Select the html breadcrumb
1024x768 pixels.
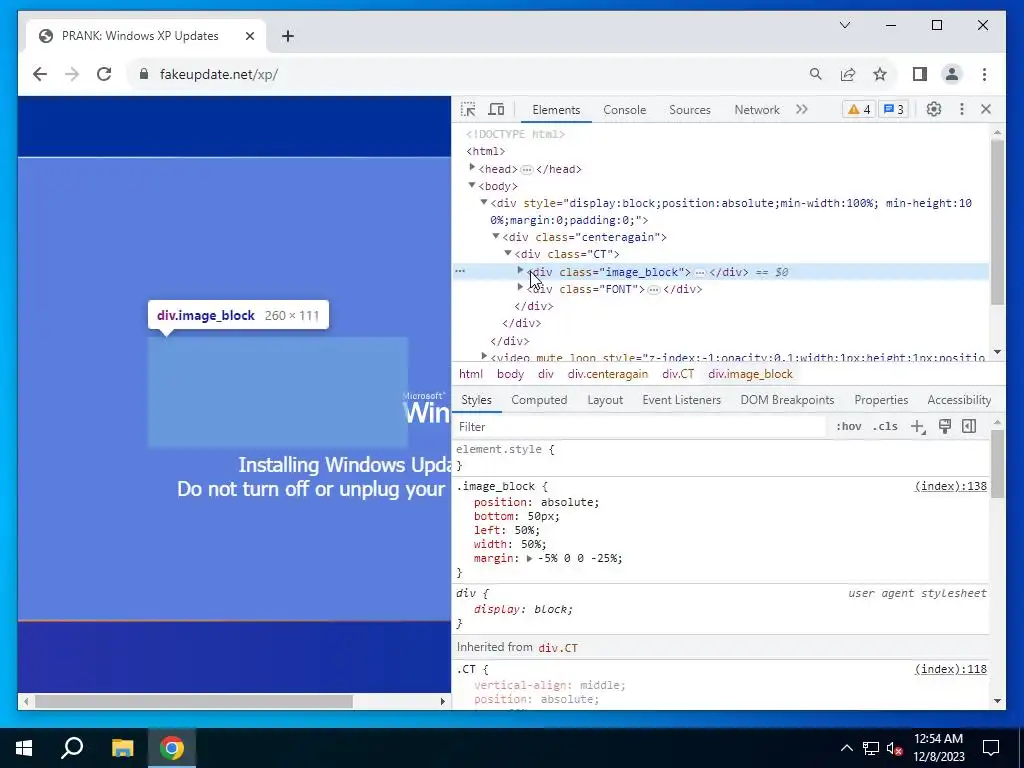pyautogui.click(x=471, y=374)
